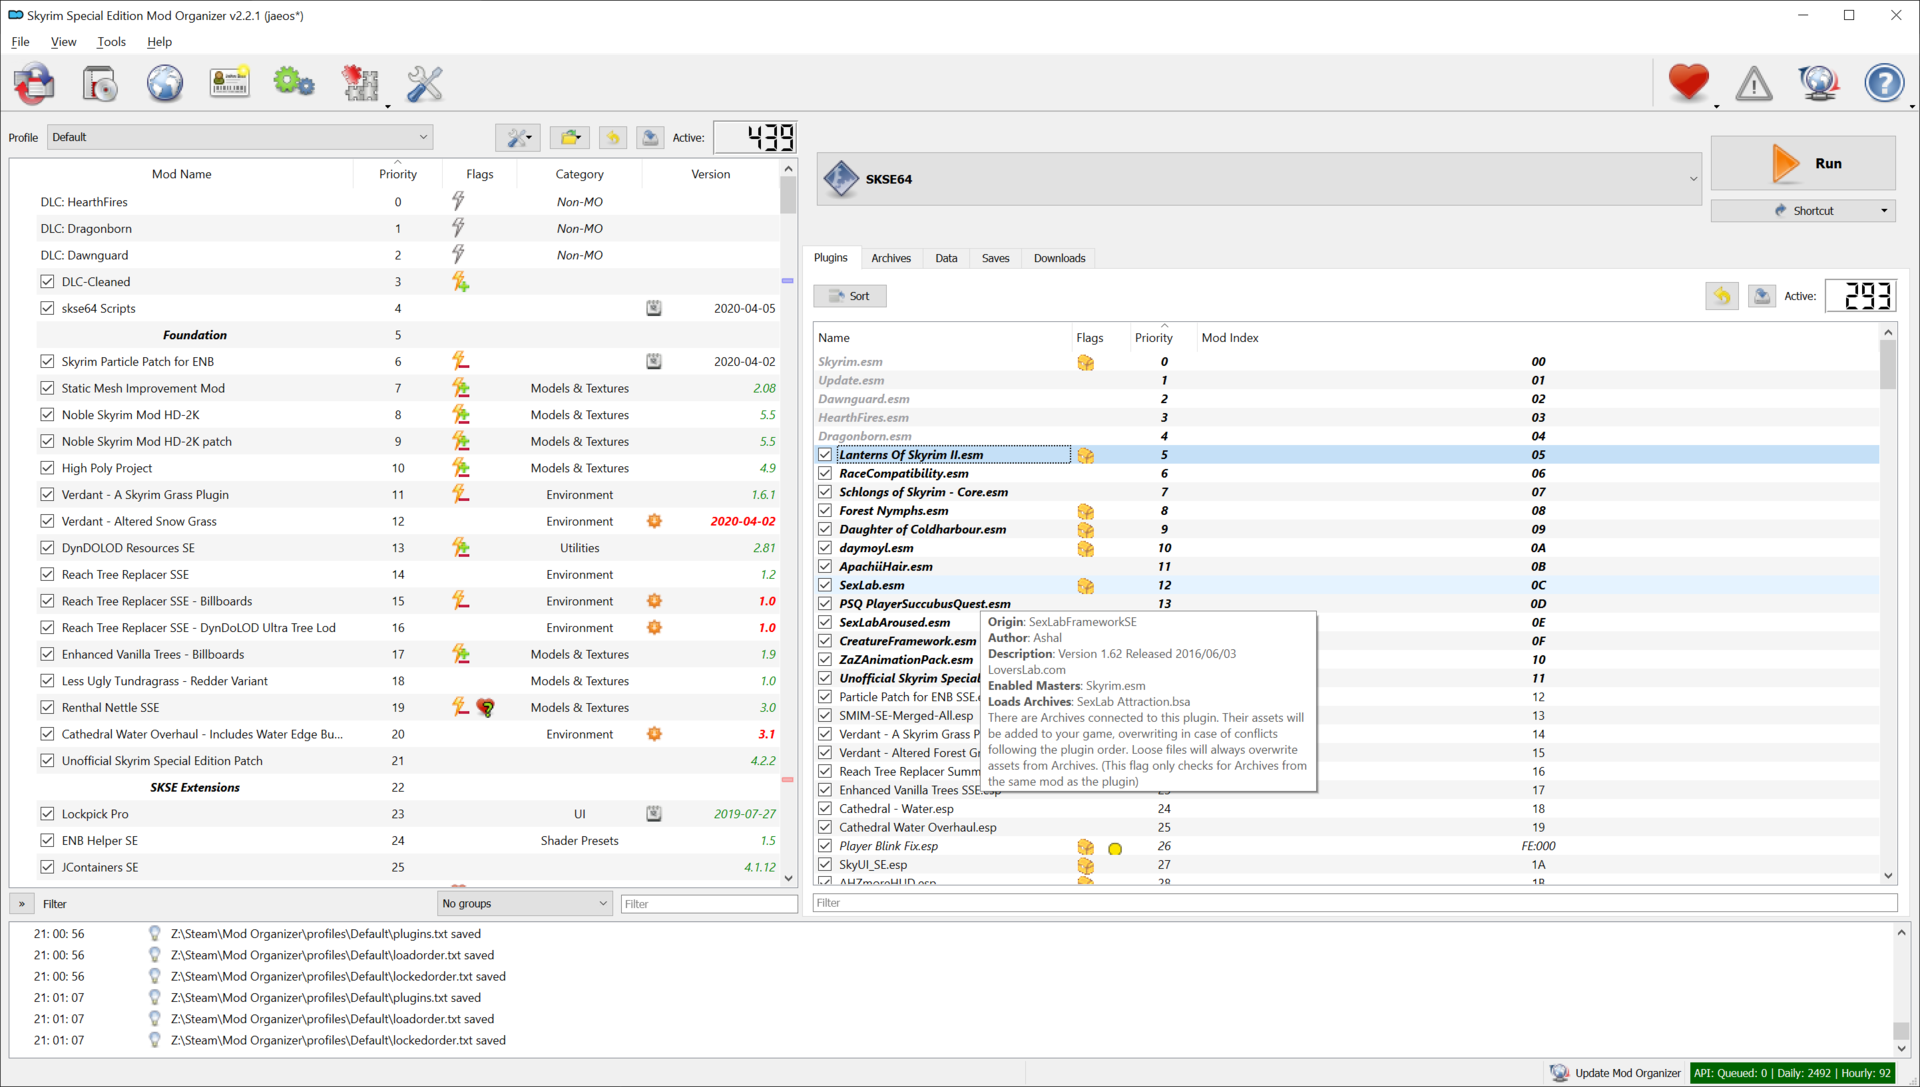The width and height of the screenshot is (1920, 1087).
Task: Open the File menu
Action: 21,42
